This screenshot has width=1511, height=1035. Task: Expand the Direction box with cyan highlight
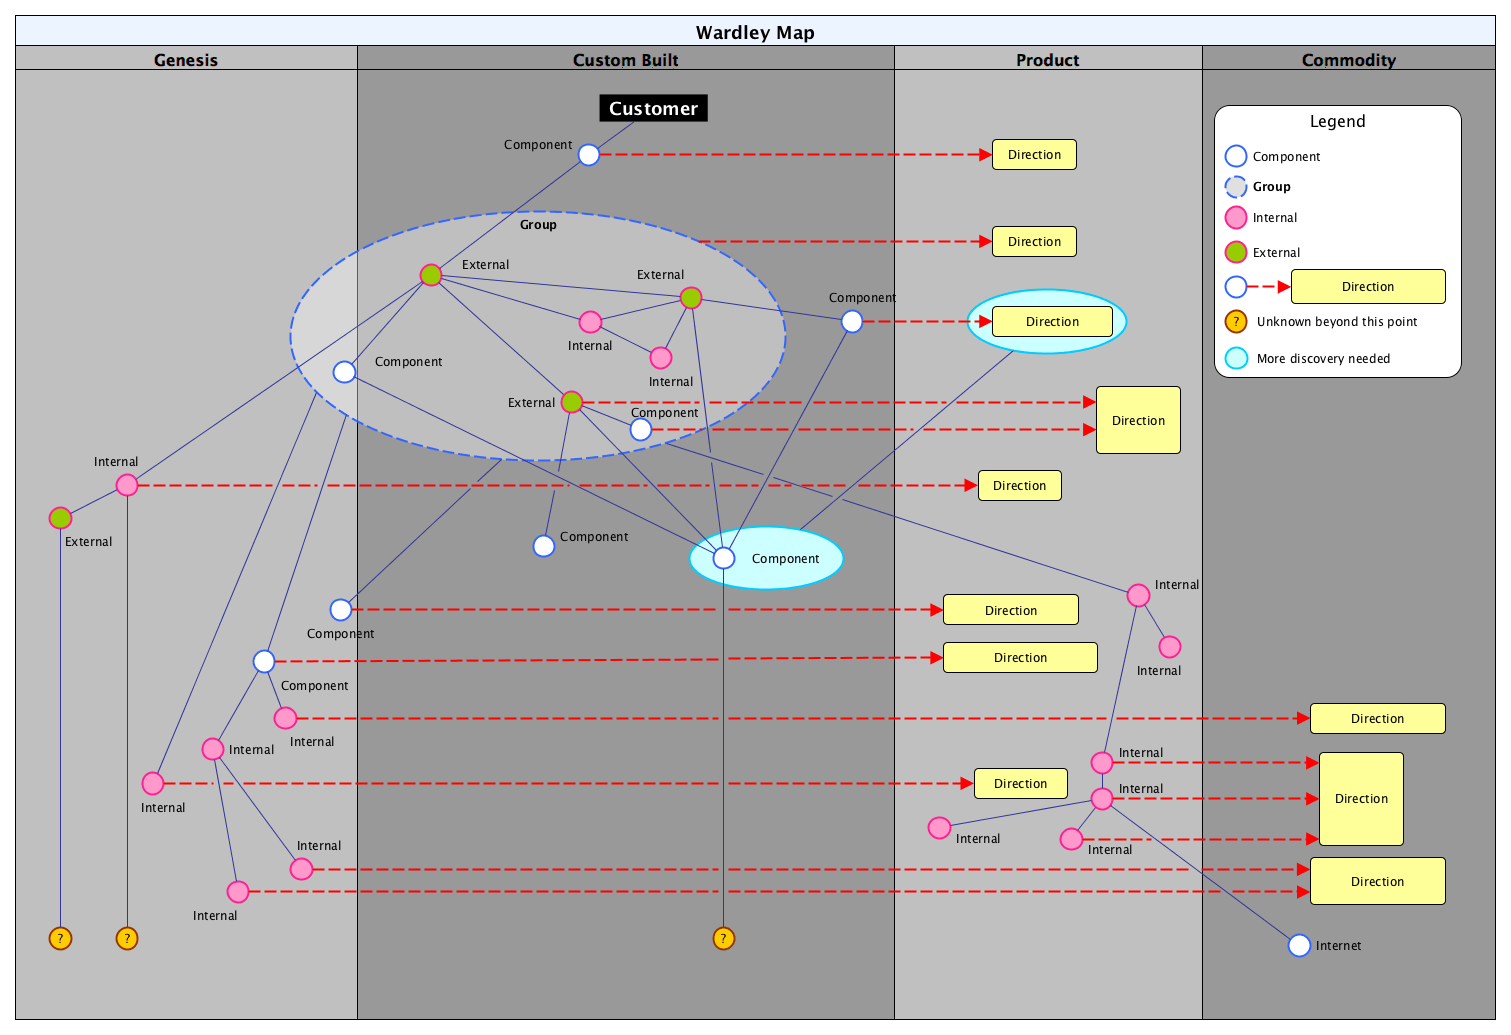1052,321
